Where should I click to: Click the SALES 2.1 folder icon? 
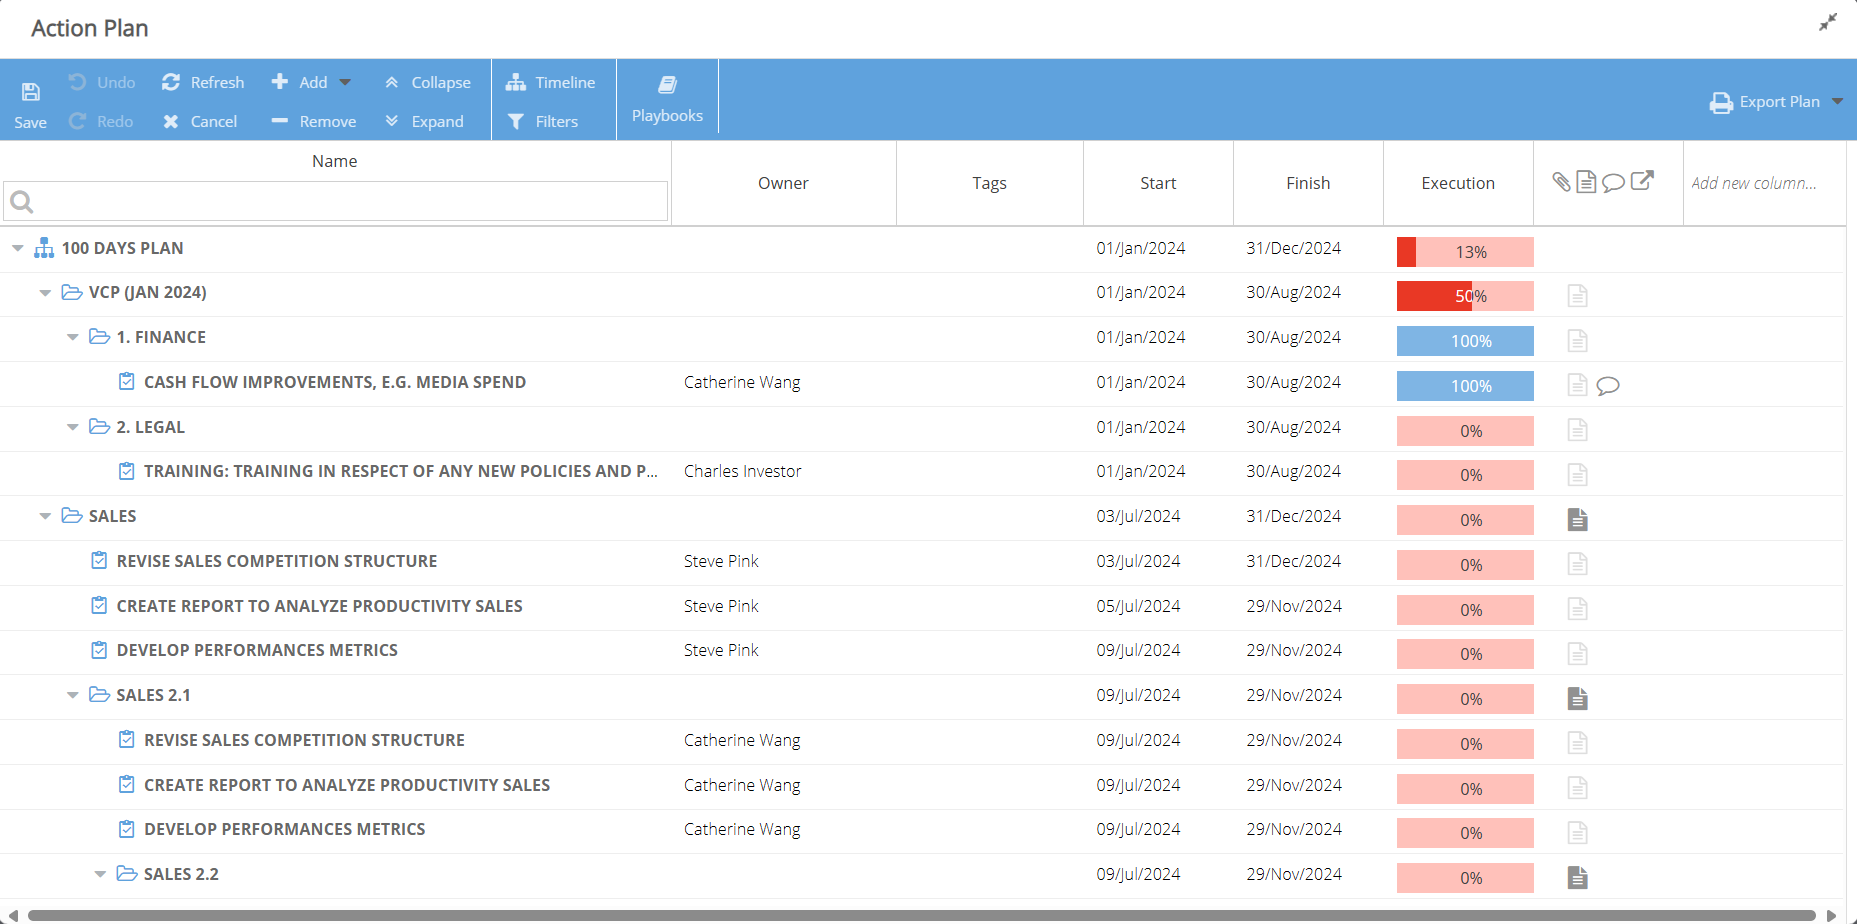pyautogui.click(x=99, y=694)
